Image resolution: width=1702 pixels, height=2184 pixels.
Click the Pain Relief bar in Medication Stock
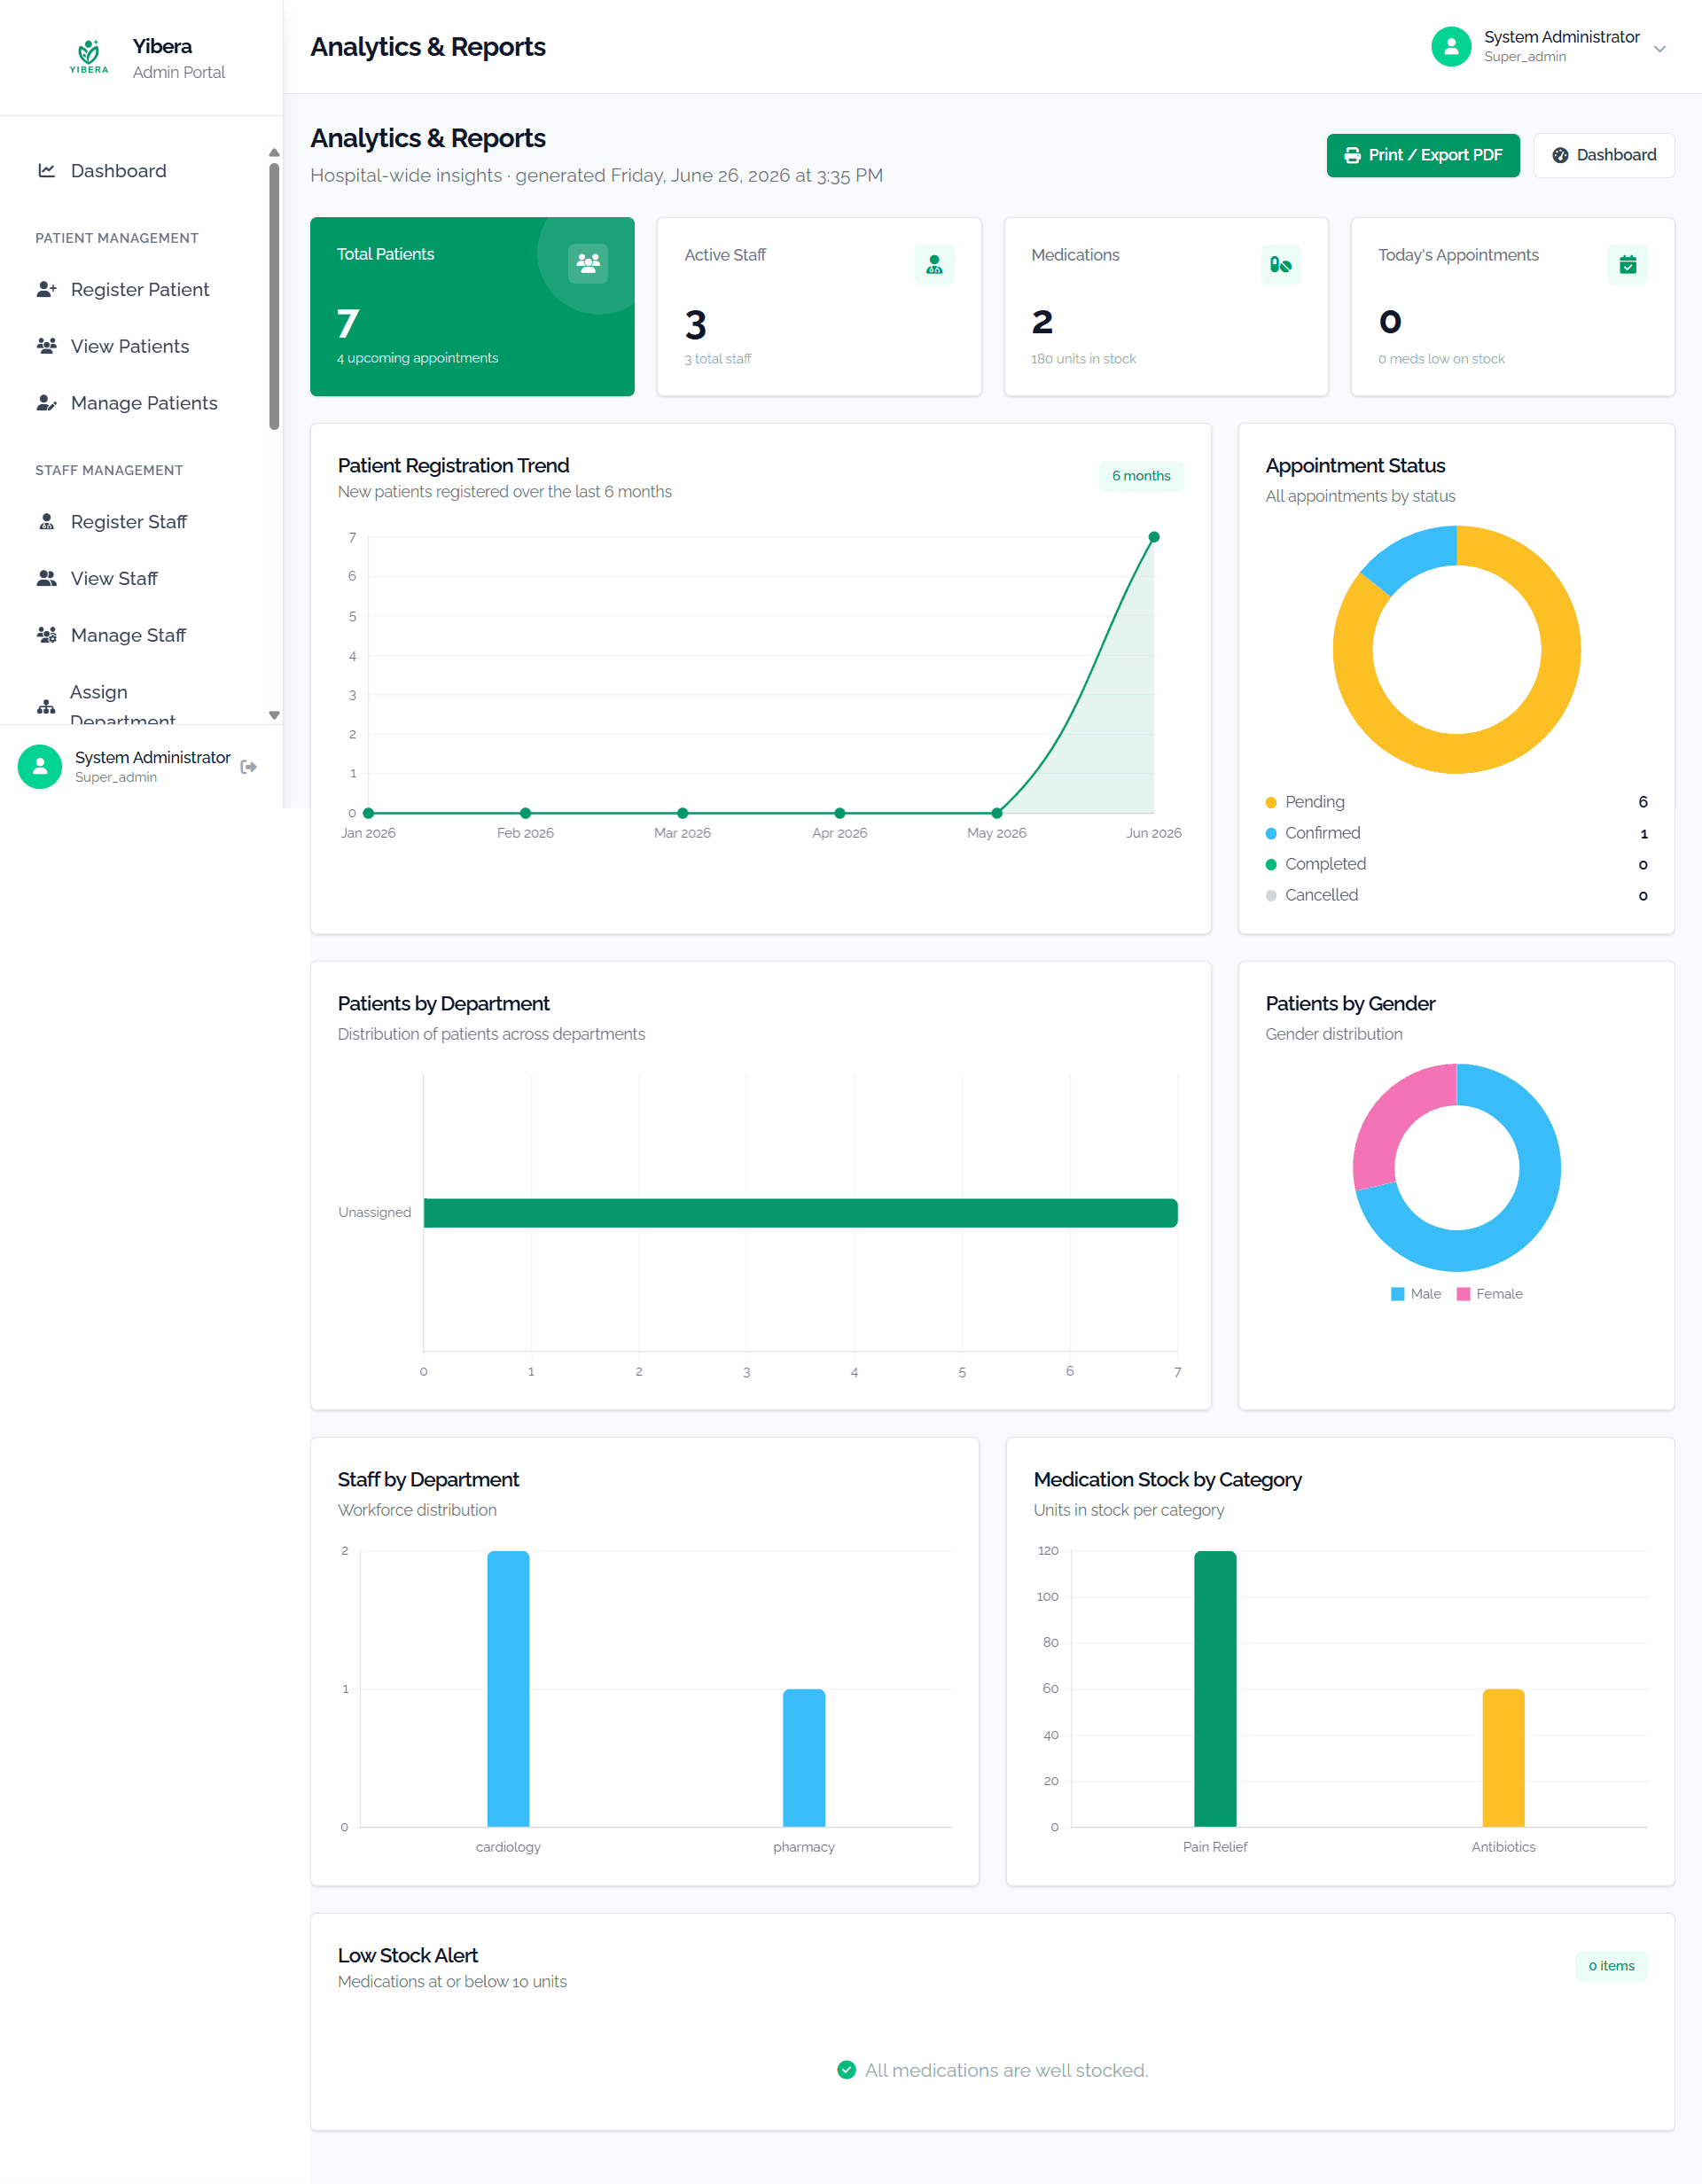(x=1215, y=1689)
